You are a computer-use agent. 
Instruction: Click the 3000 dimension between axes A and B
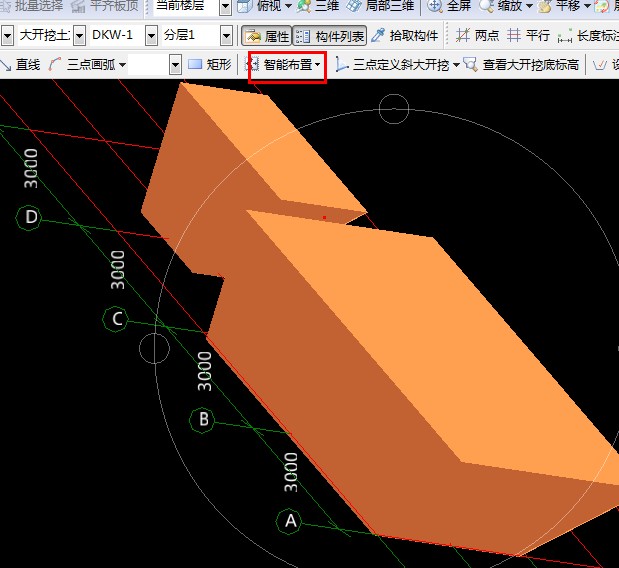pyautogui.click(x=291, y=472)
